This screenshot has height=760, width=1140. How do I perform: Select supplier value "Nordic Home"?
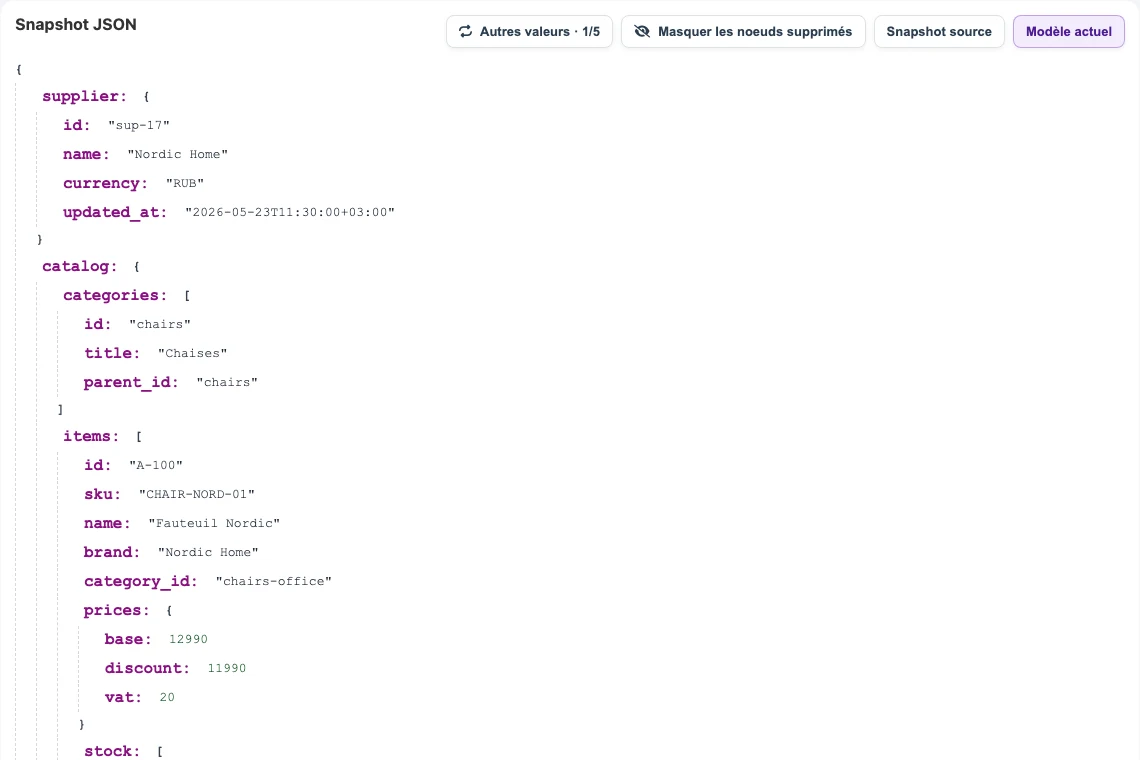pos(177,154)
